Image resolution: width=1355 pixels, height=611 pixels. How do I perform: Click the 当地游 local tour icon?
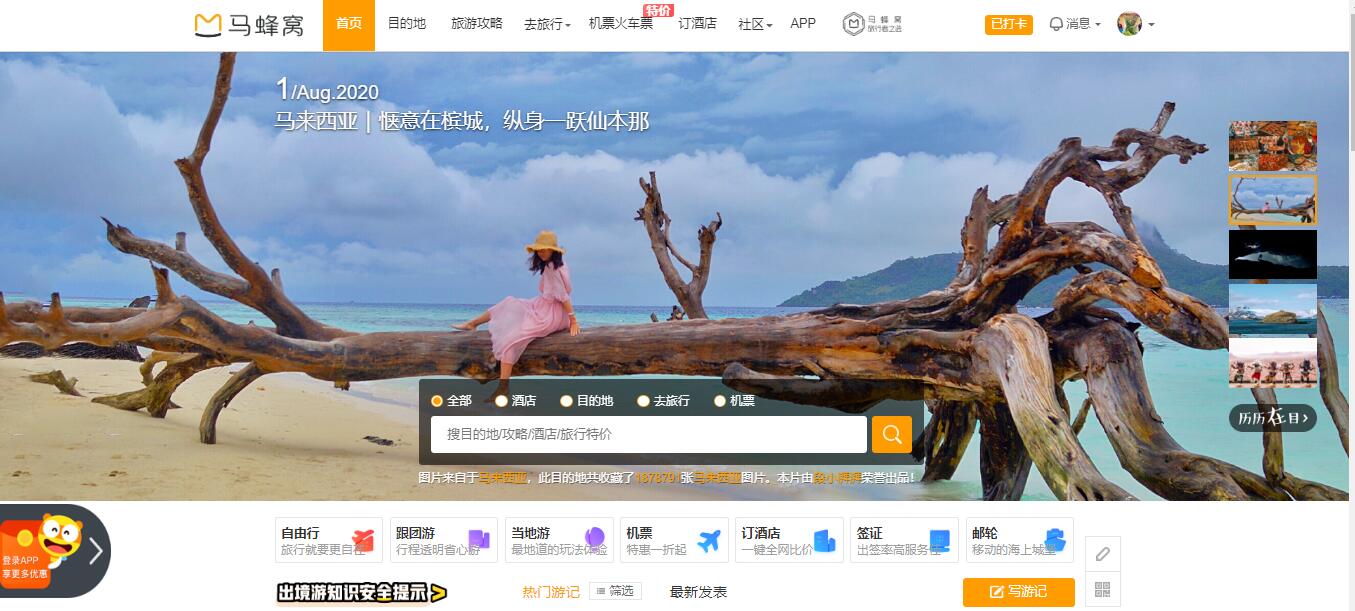(596, 535)
